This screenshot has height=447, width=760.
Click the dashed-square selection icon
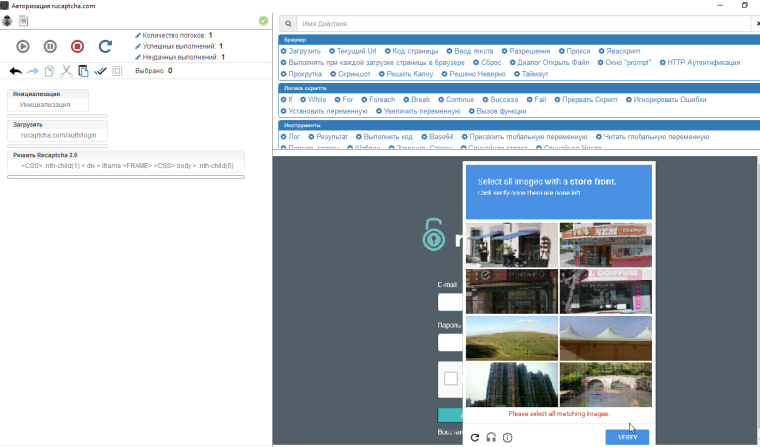point(117,71)
